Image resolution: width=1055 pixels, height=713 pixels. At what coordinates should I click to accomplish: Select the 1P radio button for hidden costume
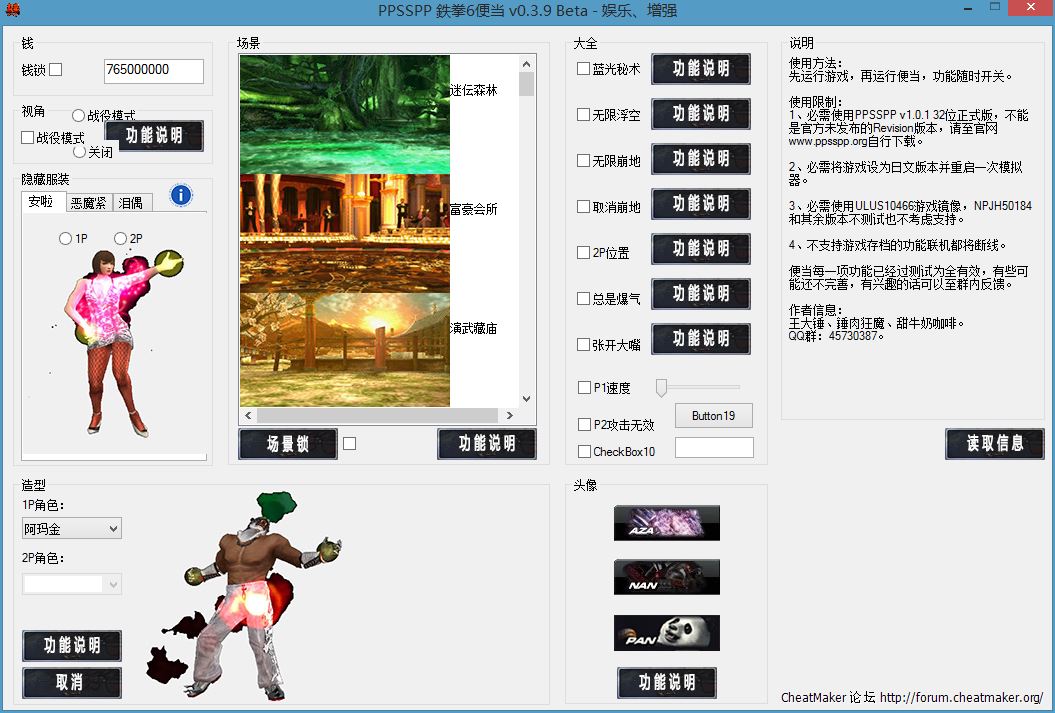click(x=66, y=239)
